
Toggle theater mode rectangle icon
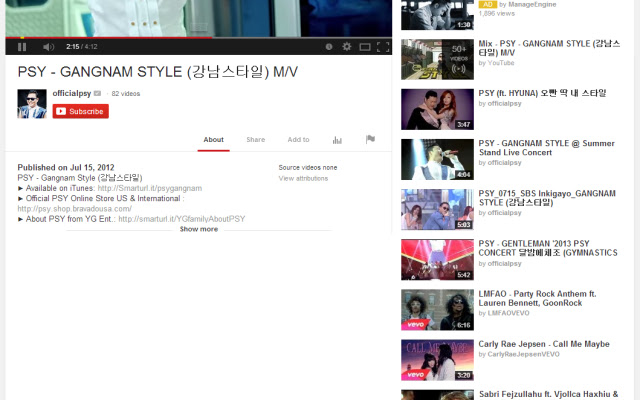coord(364,47)
